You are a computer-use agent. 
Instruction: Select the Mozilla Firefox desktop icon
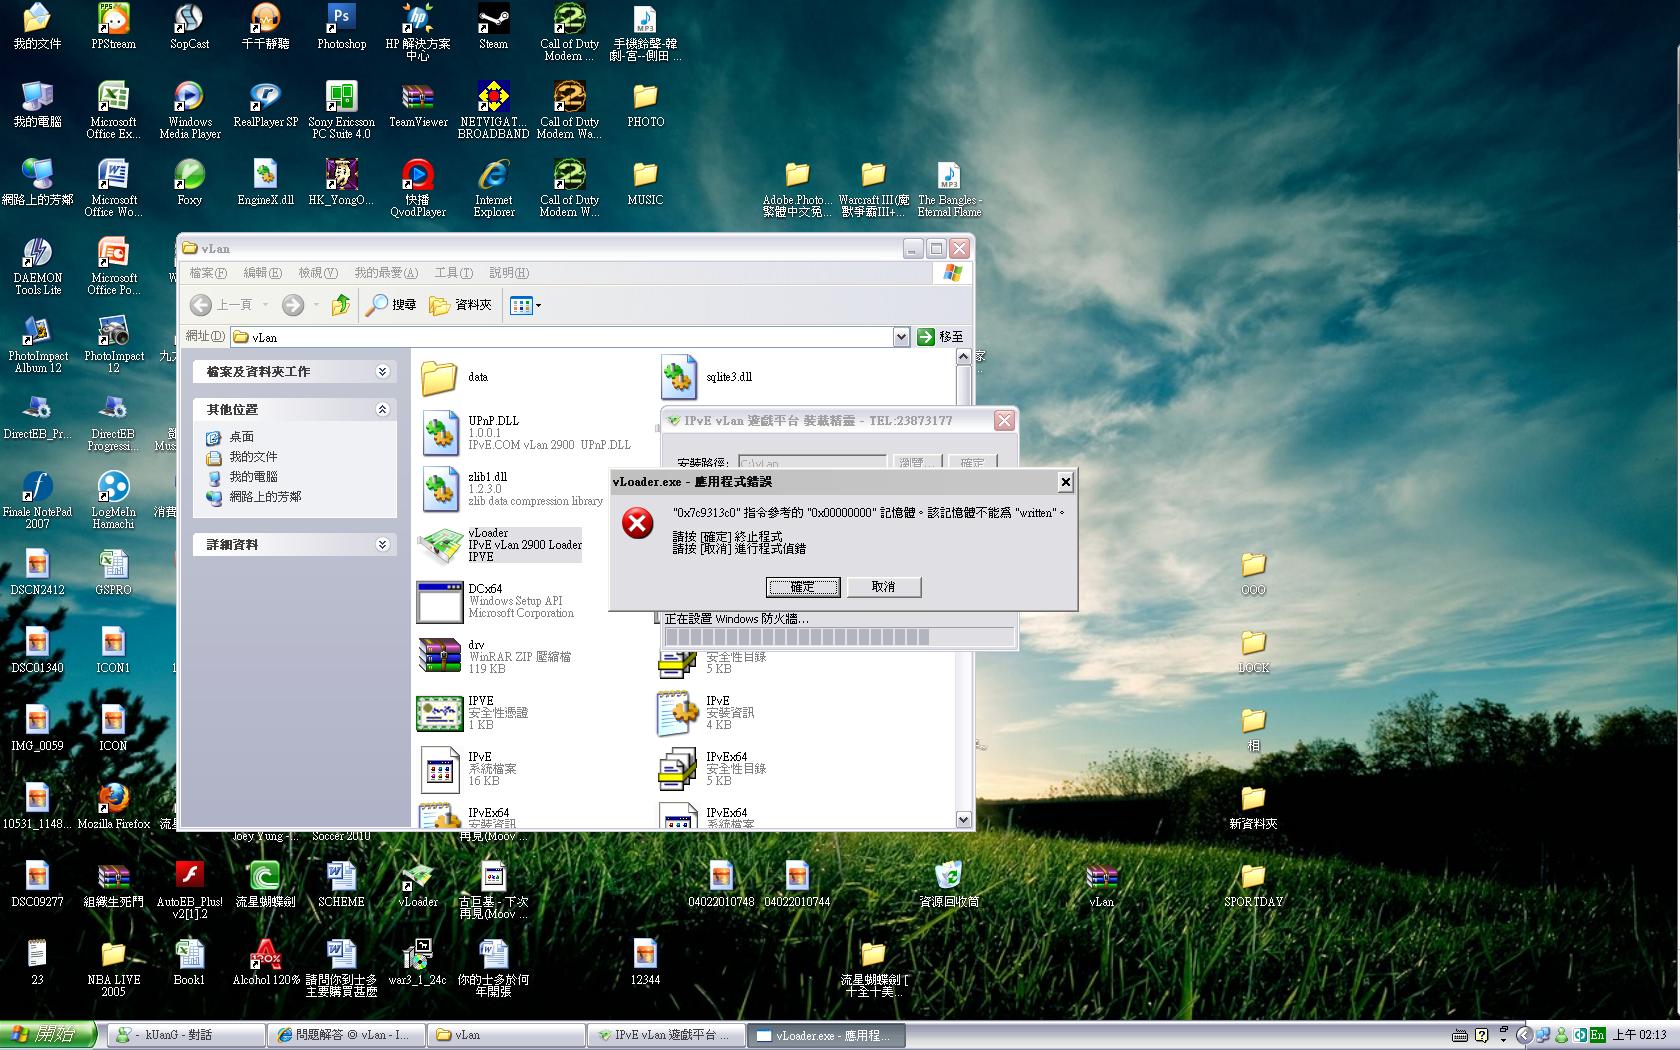[x=113, y=801]
